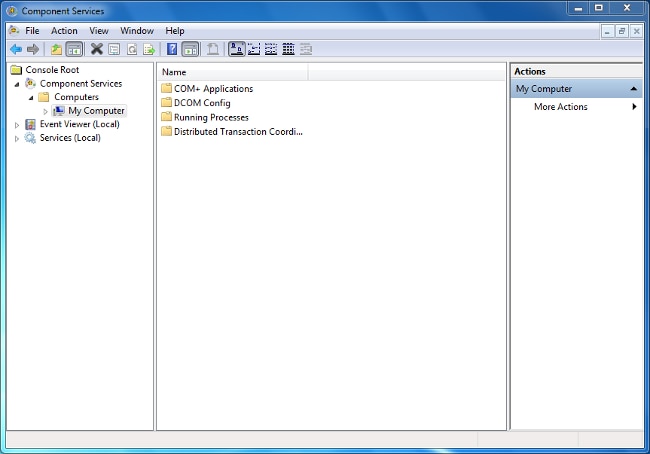Select Component Services tree item
This screenshot has height=454, width=650.
pos(81,84)
